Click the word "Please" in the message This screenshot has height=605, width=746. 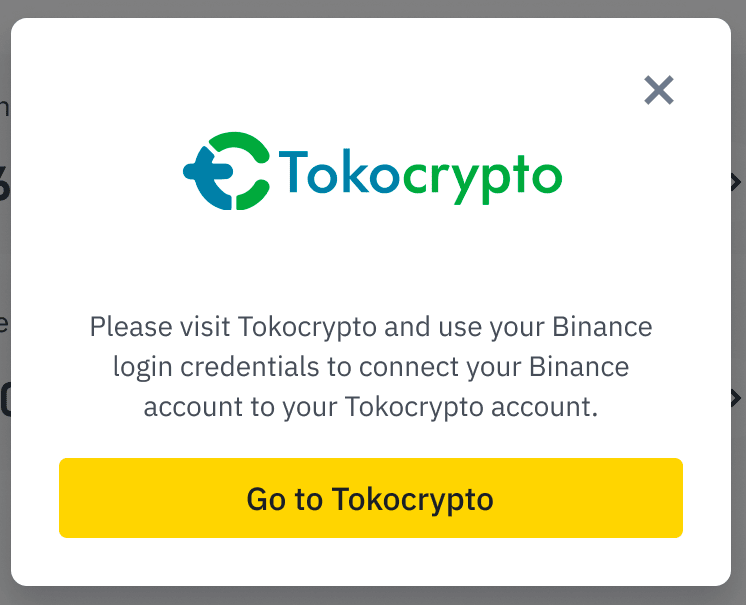(123, 327)
